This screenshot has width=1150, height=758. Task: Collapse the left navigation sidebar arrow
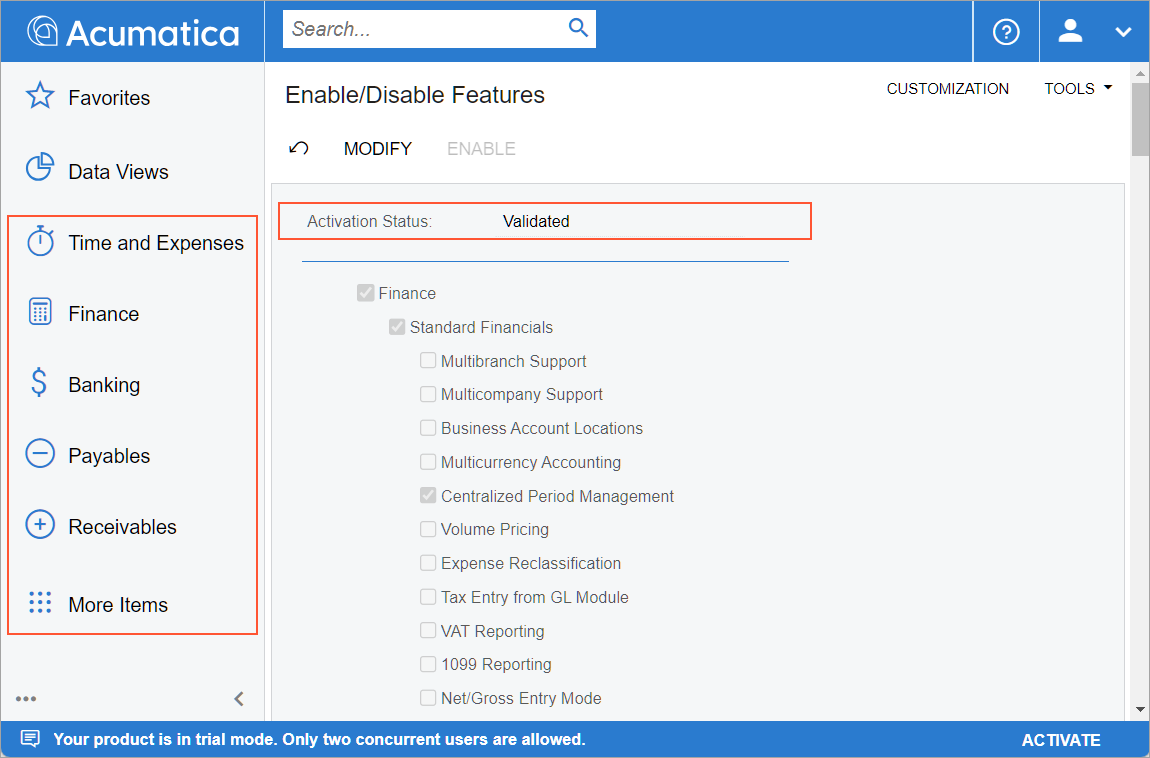coord(239,699)
